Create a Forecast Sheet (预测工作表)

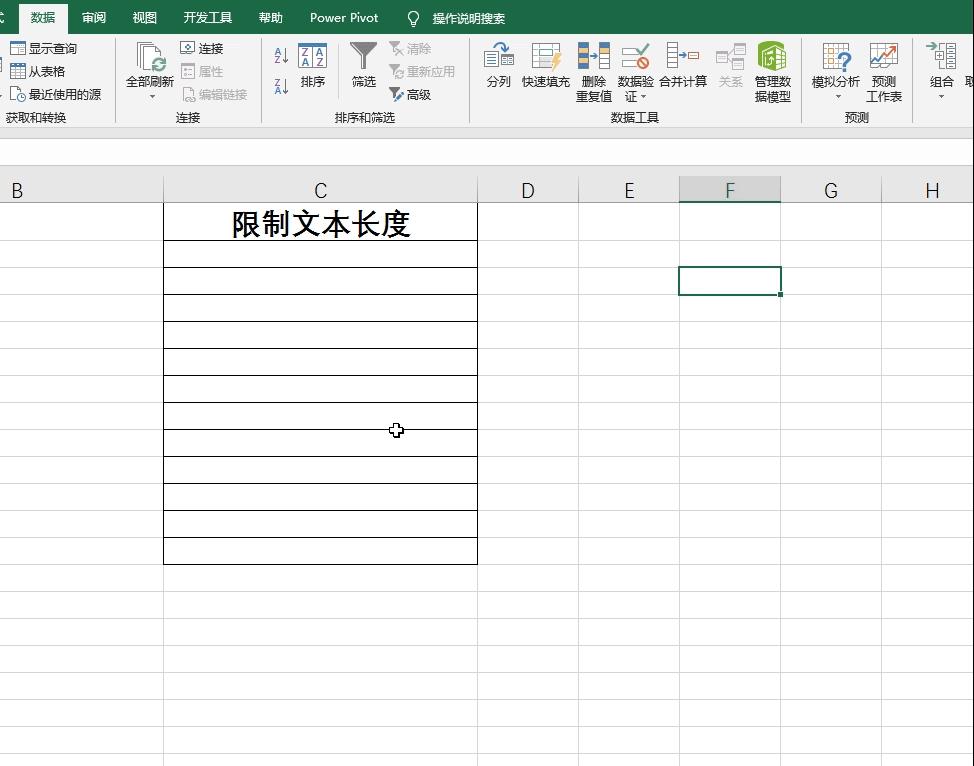884,70
